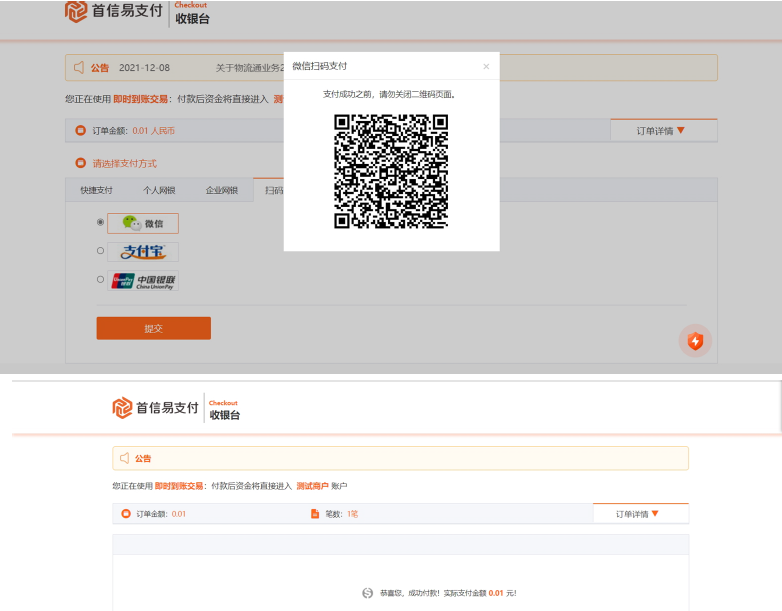Click the China UnionPay logo
This screenshot has width=782, height=611.
(144, 281)
